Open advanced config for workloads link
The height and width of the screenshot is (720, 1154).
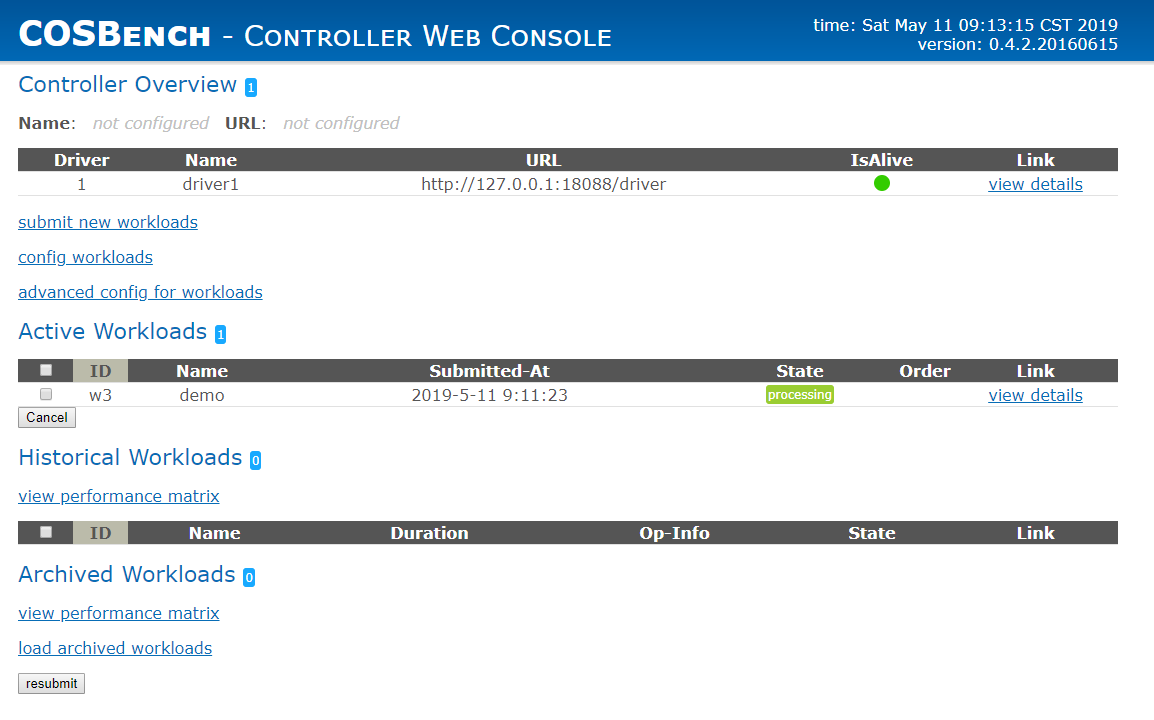pyautogui.click(x=141, y=292)
